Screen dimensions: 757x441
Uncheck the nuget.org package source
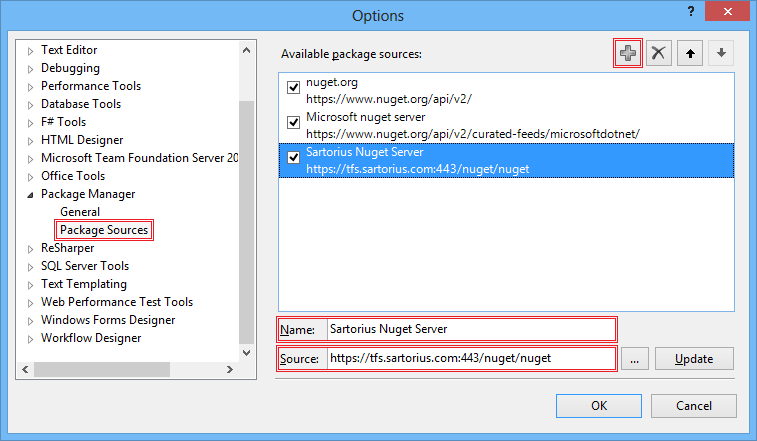coord(294,87)
